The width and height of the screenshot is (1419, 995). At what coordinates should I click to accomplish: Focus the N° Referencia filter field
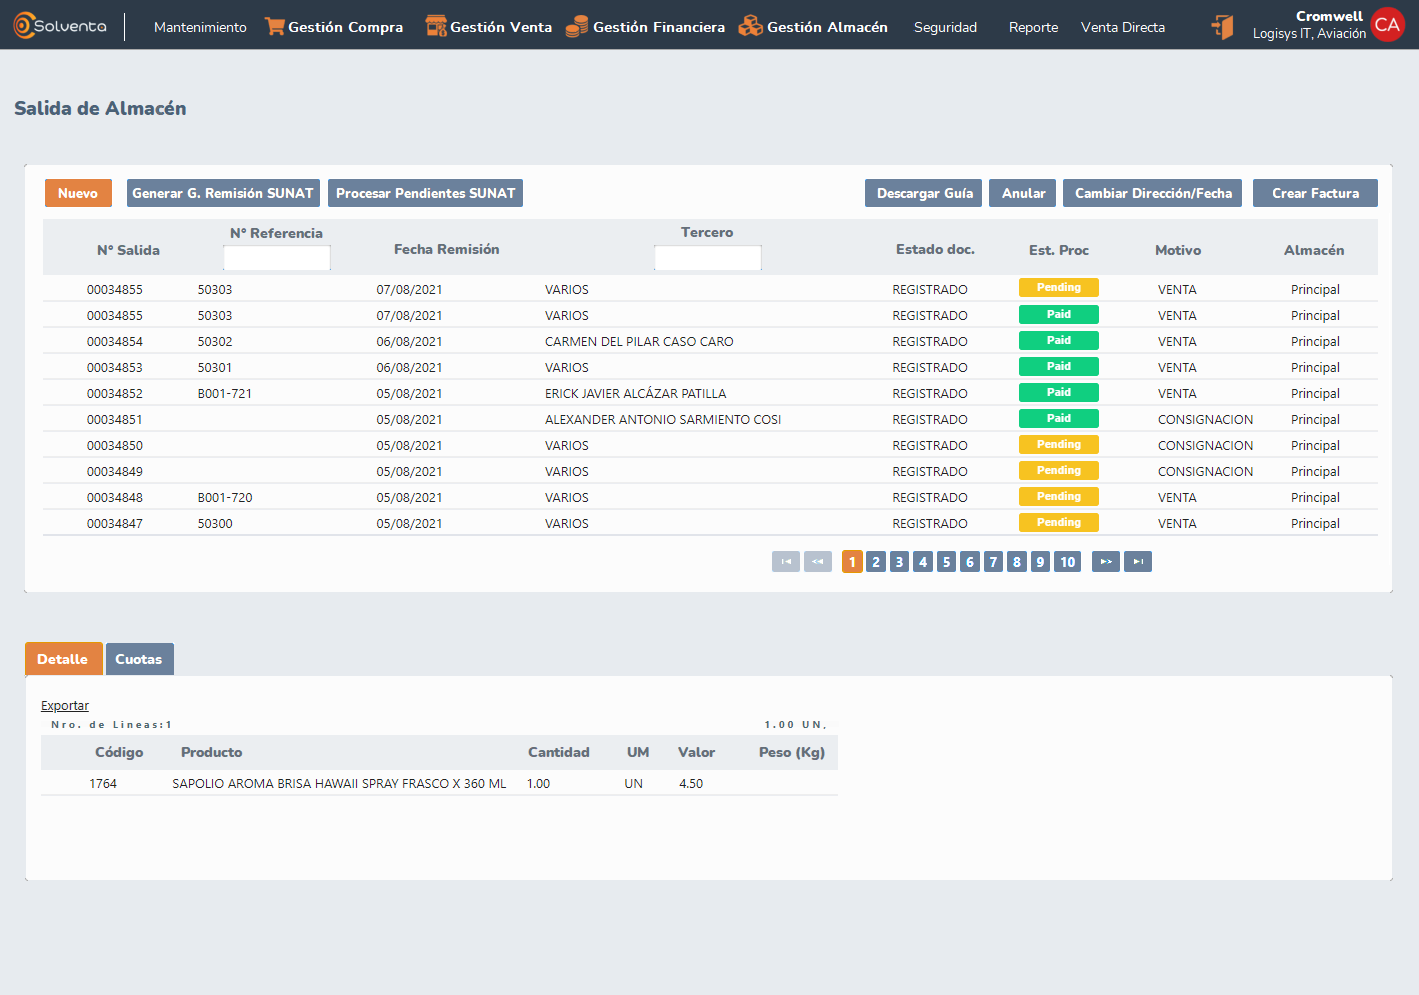tap(277, 258)
